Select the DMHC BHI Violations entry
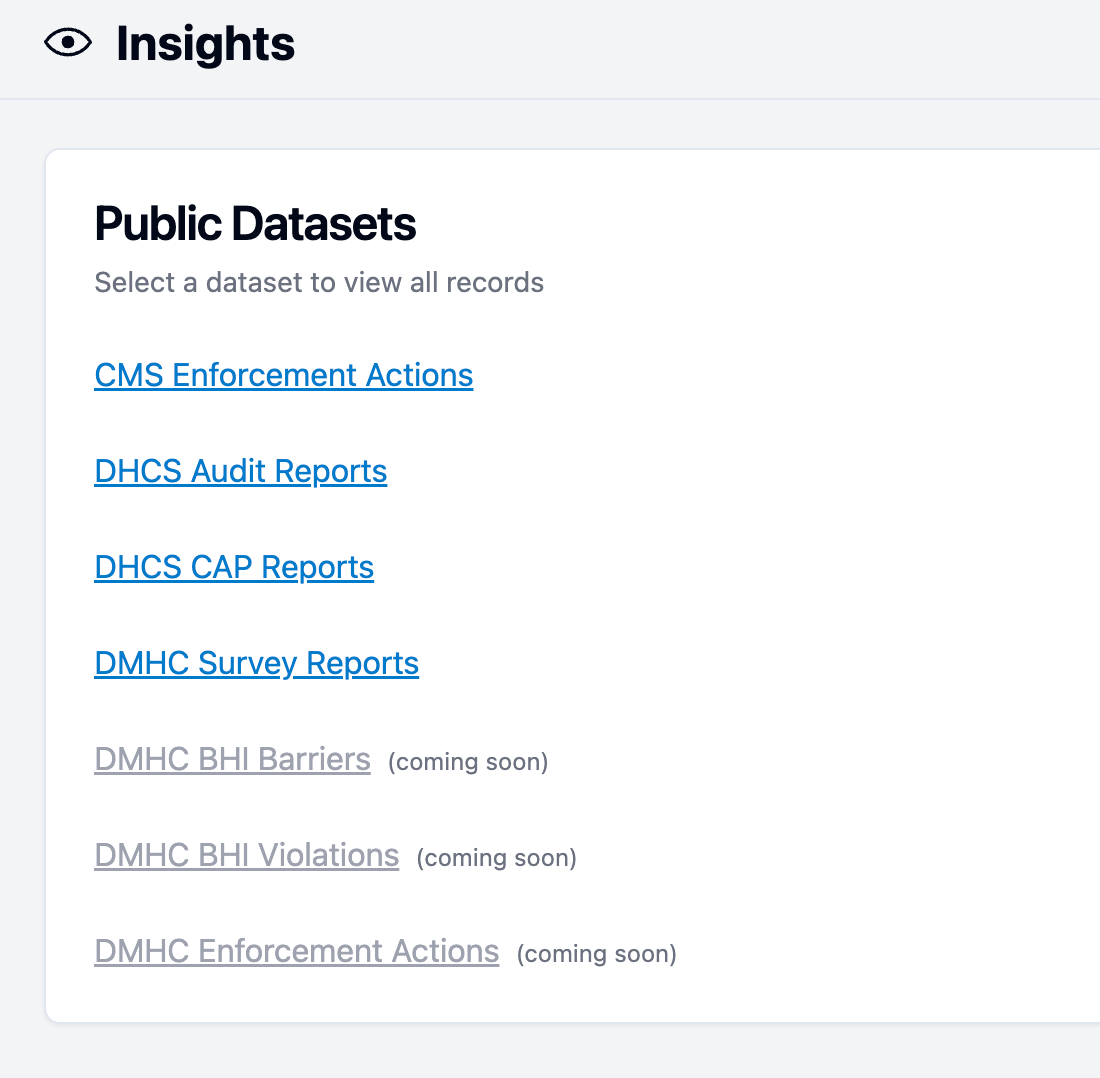Image resolution: width=1100 pixels, height=1078 pixels. [x=246, y=855]
